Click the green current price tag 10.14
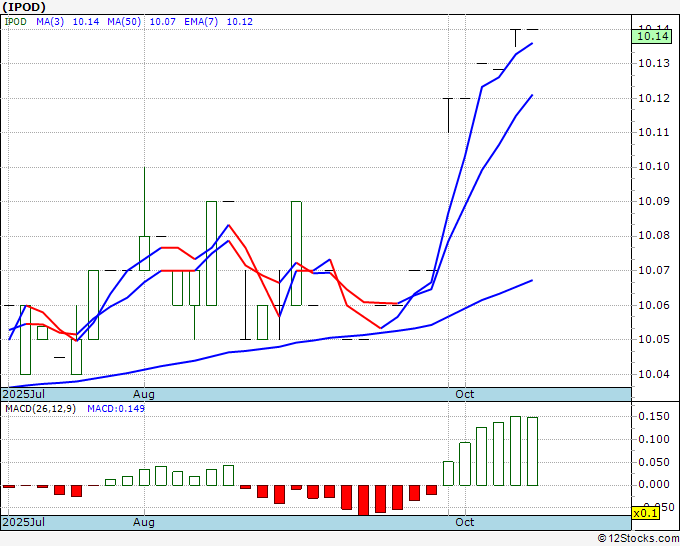Image resolution: width=680 pixels, height=546 pixels. (652, 36)
